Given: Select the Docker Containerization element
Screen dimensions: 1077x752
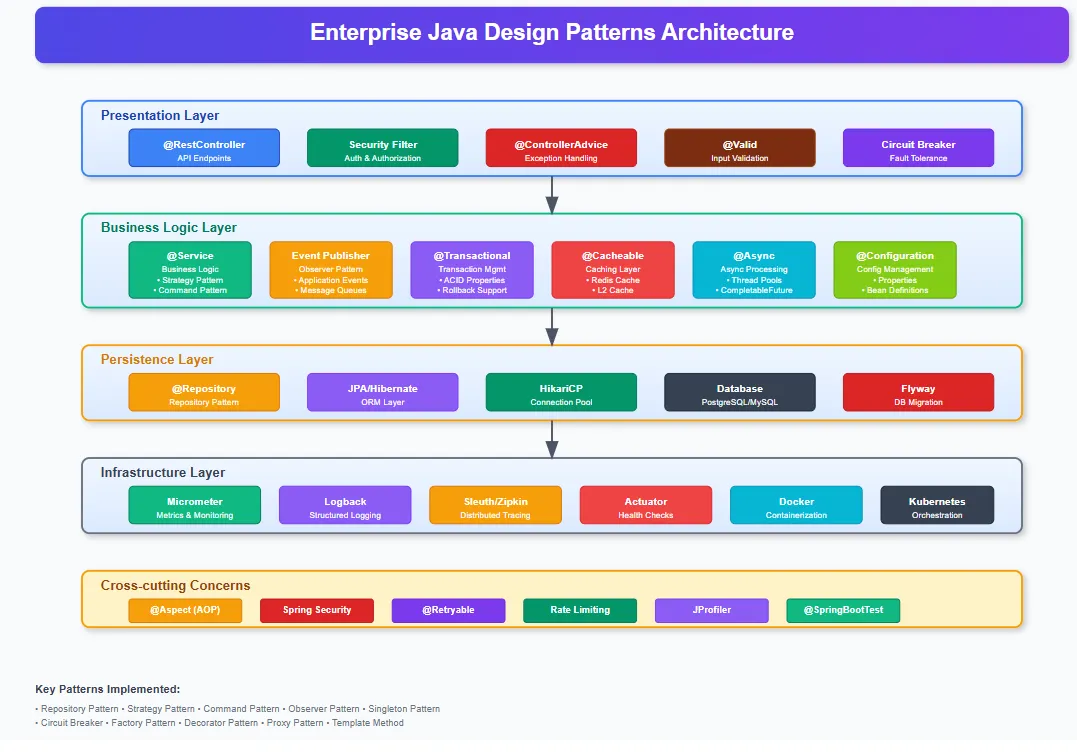Looking at the screenshot, I should [x=796, y=505].
